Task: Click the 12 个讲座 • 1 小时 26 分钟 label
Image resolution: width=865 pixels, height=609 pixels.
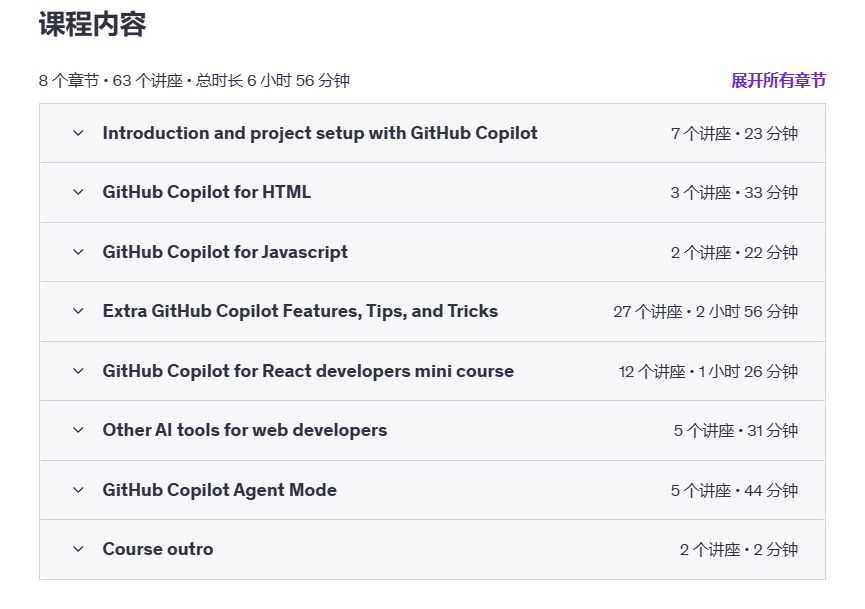Action: click(x=708, y=372)
